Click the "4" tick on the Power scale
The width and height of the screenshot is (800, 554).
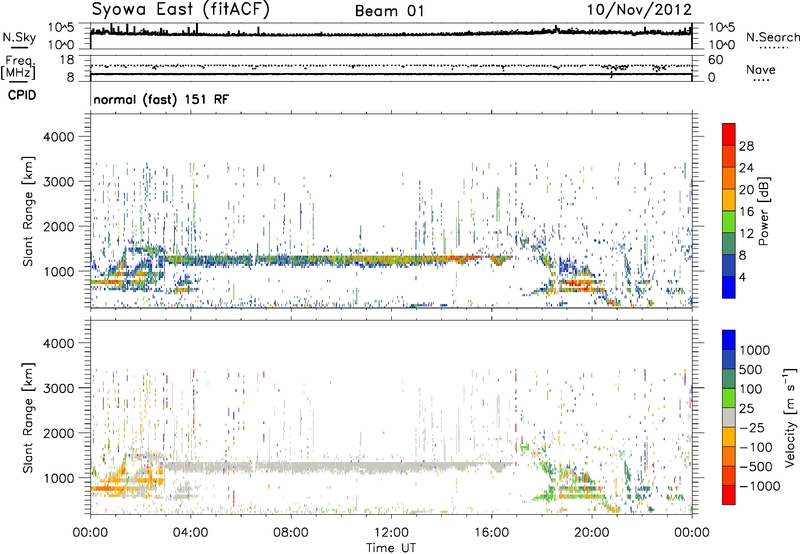pos(742,277)
